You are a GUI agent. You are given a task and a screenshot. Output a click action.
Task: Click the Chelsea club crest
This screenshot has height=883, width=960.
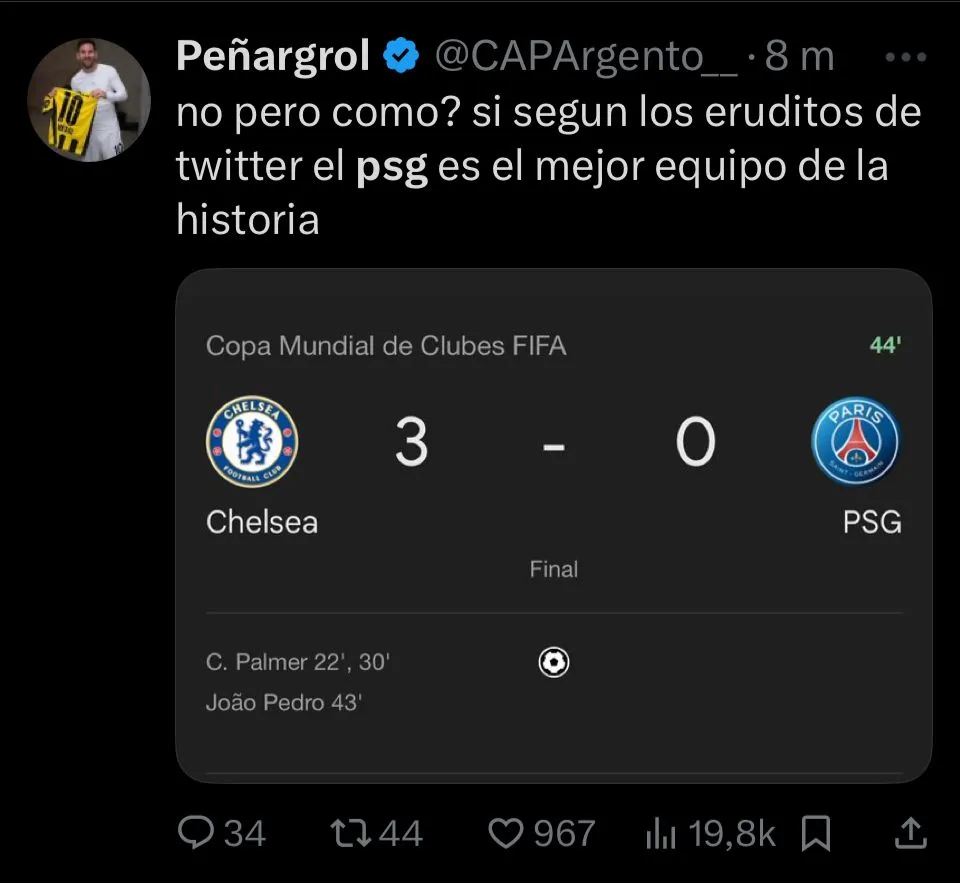point(252,442)
